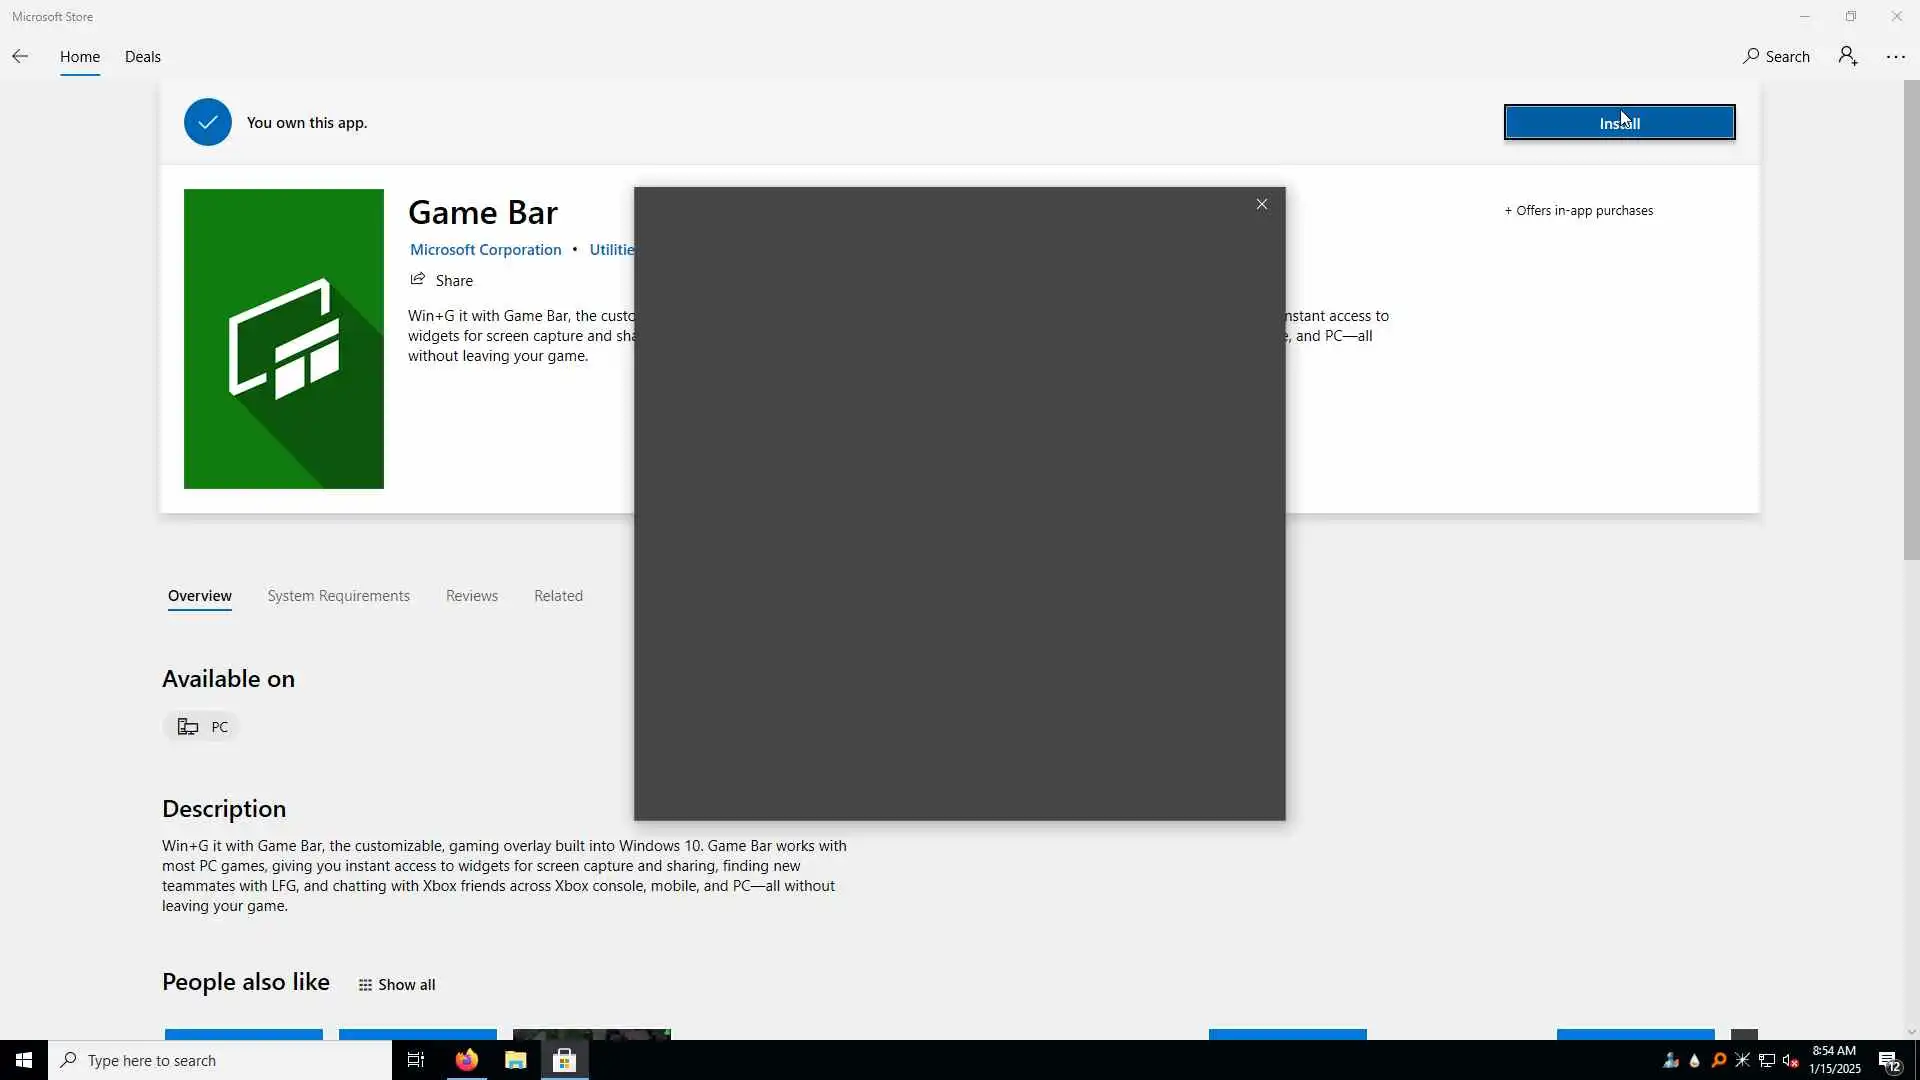1920x1080 pixels.
Task: Open the Related tab
Action: 558,596
